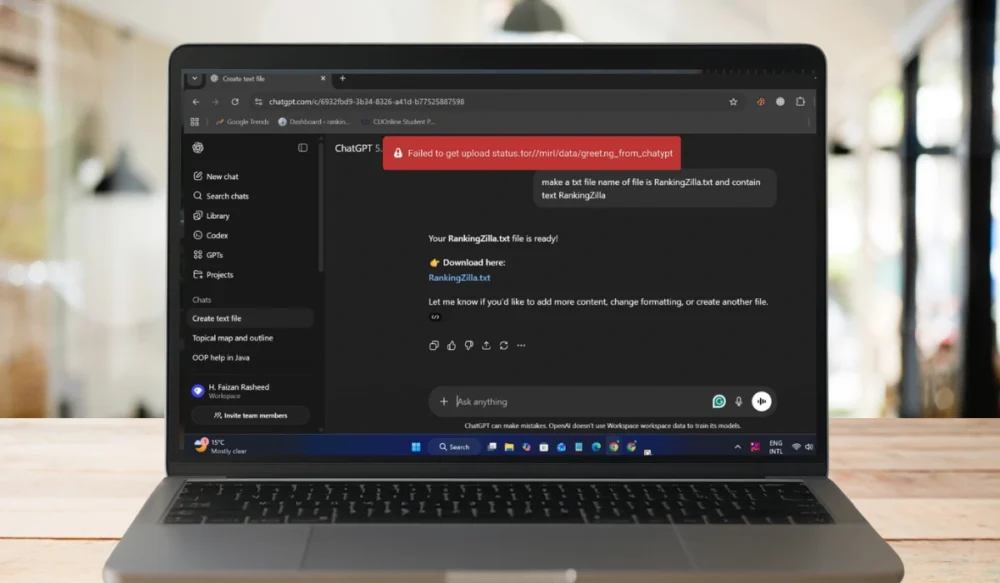Image resolution: width=1000 pixels, height=583 pixels.
Task: Open the Dashboard - rankin bookmark
Action: click(x=312, y=121)
